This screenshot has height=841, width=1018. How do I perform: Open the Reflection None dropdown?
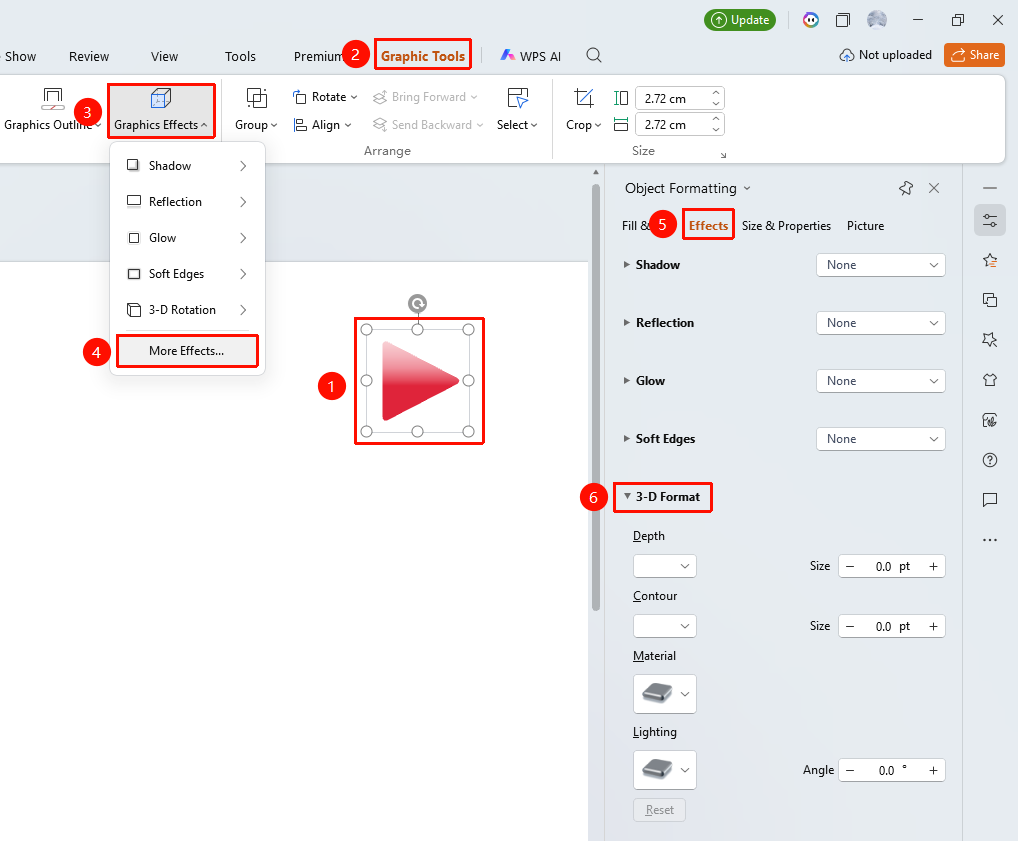pos(880,323)
